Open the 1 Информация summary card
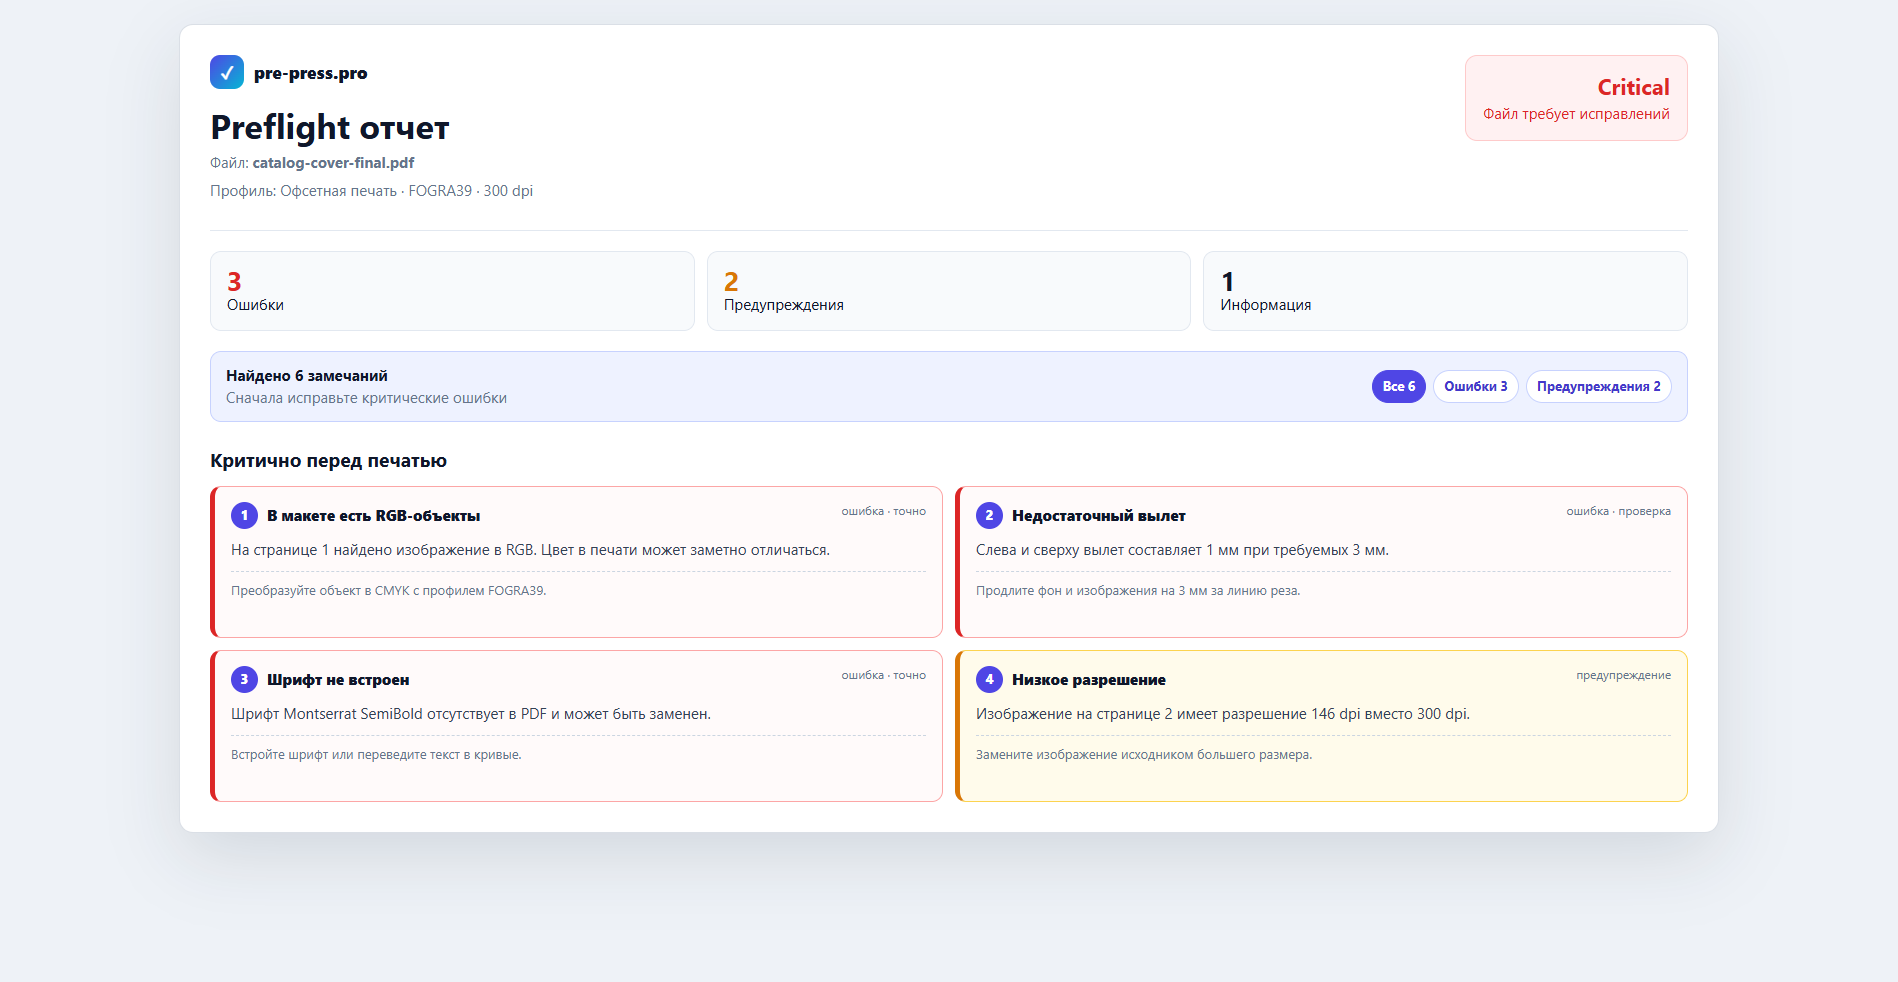 1445,291
